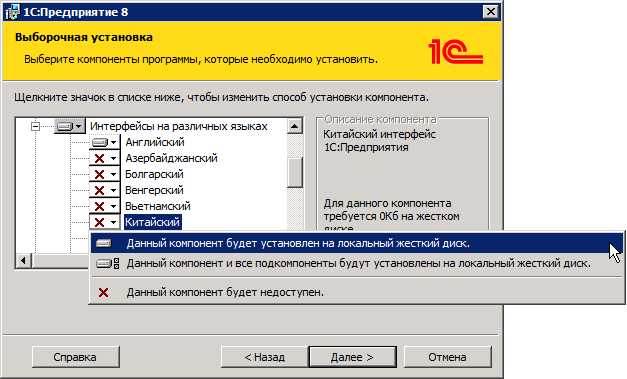Click hard-drive icon beside 'Интерфейсы на различных языках'
The height and width of the screenshot is (379, 627).
point(65,127)
